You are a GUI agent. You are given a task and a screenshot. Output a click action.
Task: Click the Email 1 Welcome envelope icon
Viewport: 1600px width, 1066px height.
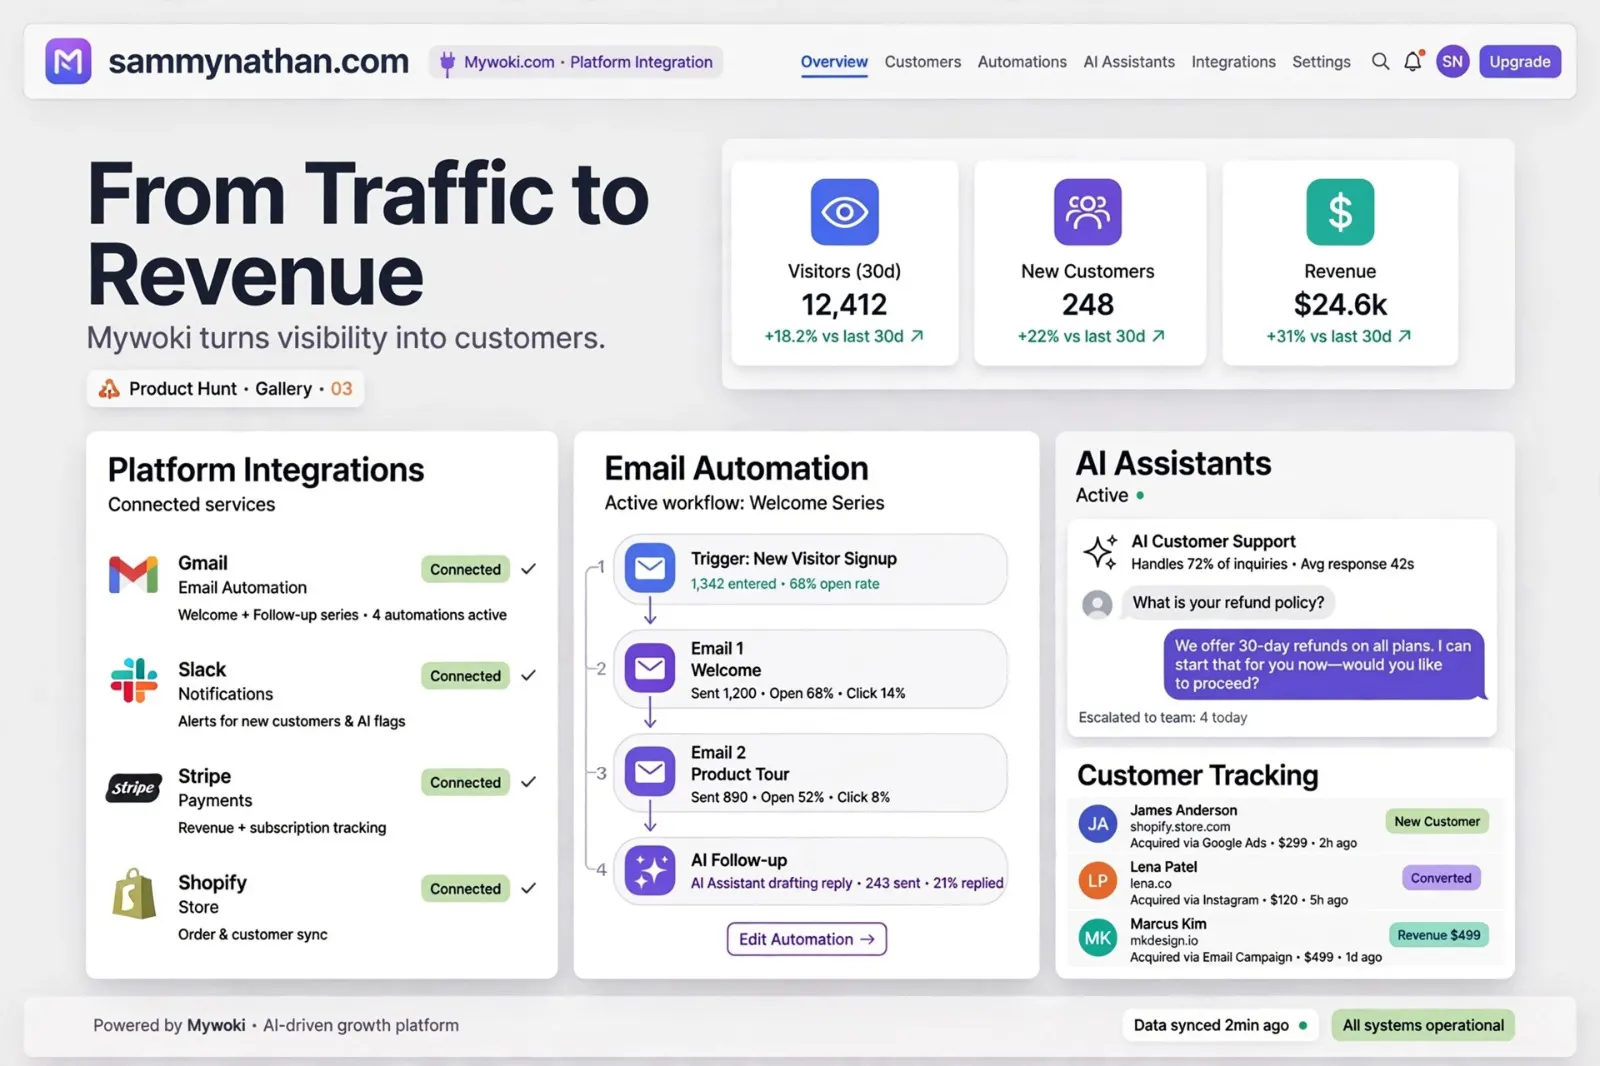pos(650,668)
